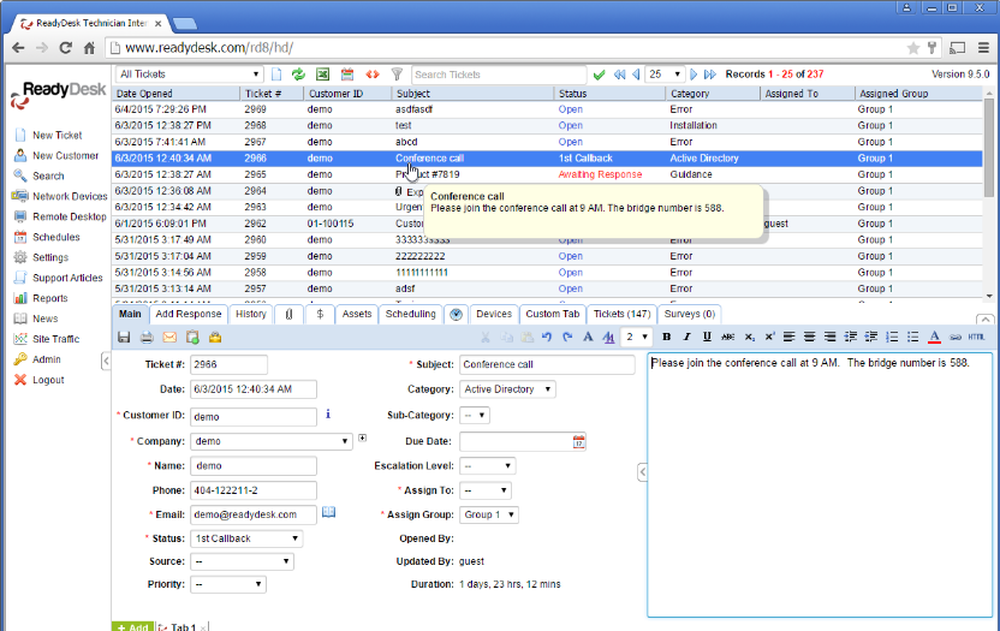The image size is (1000, 631).
Task: Jump to first page of records
Action: click(619, 75)
